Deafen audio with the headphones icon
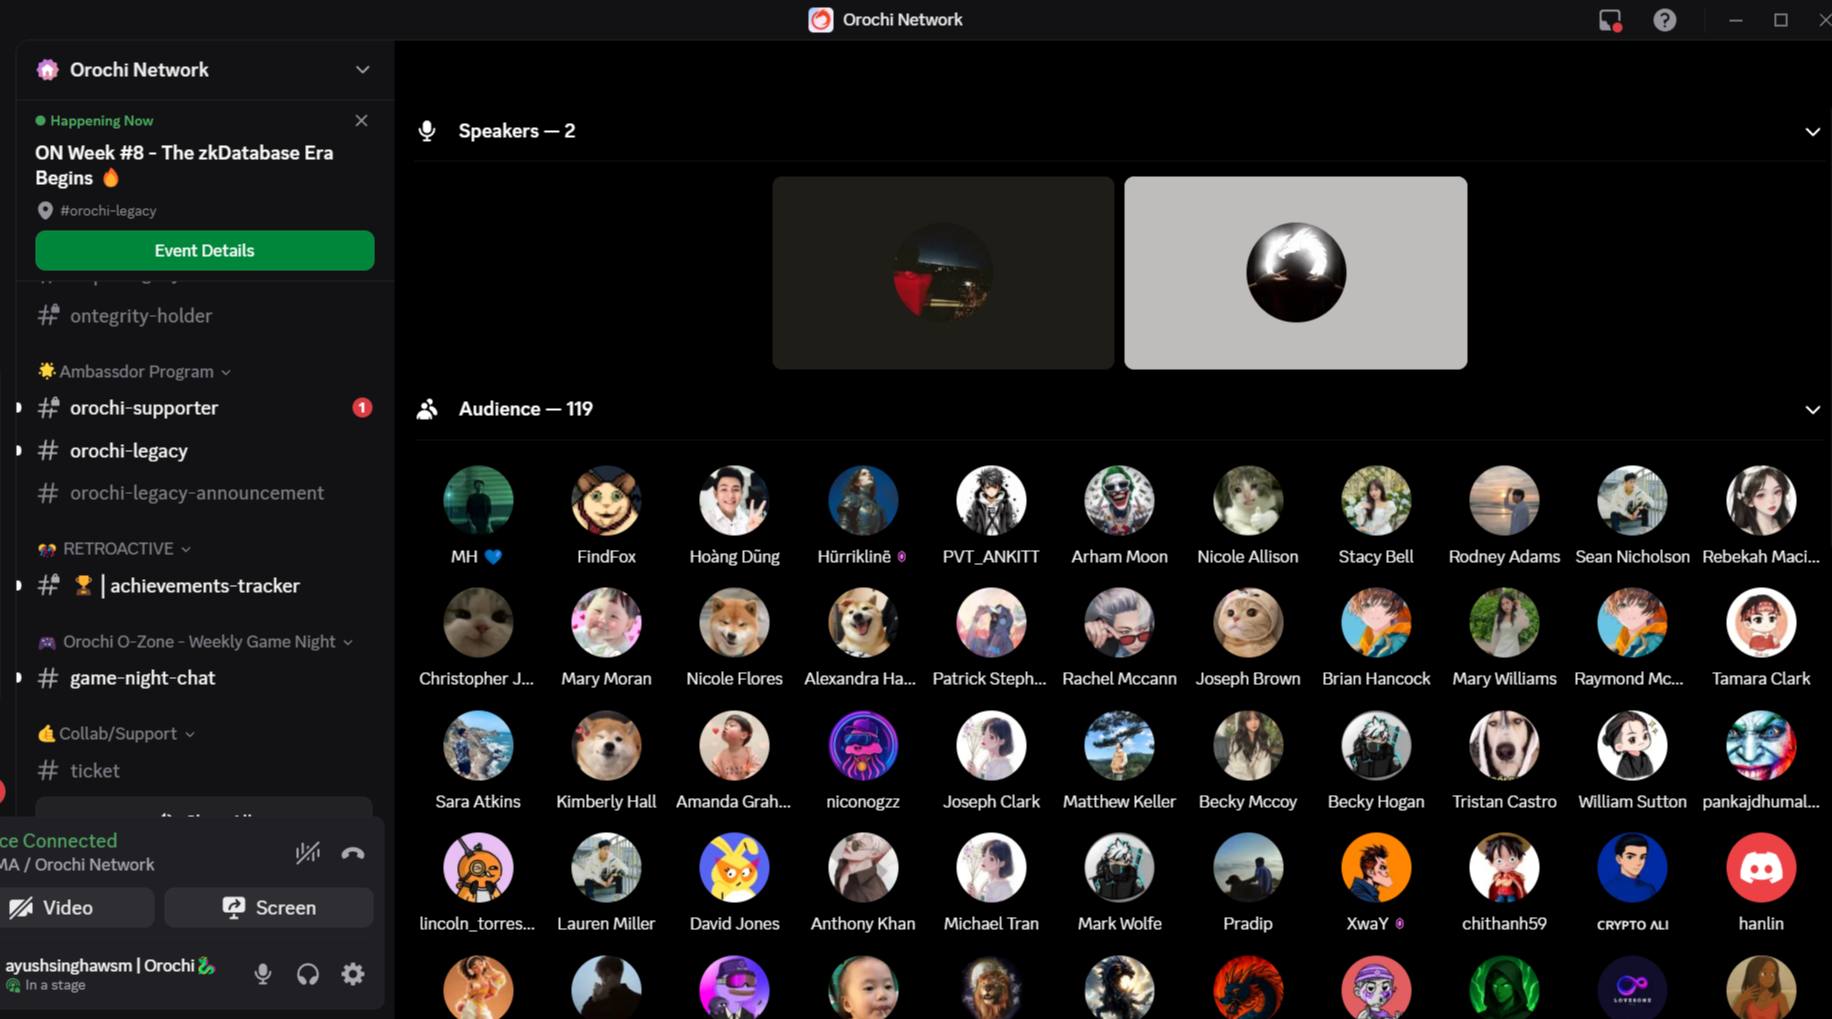1832x1019 pixels. tap(307, 974)
